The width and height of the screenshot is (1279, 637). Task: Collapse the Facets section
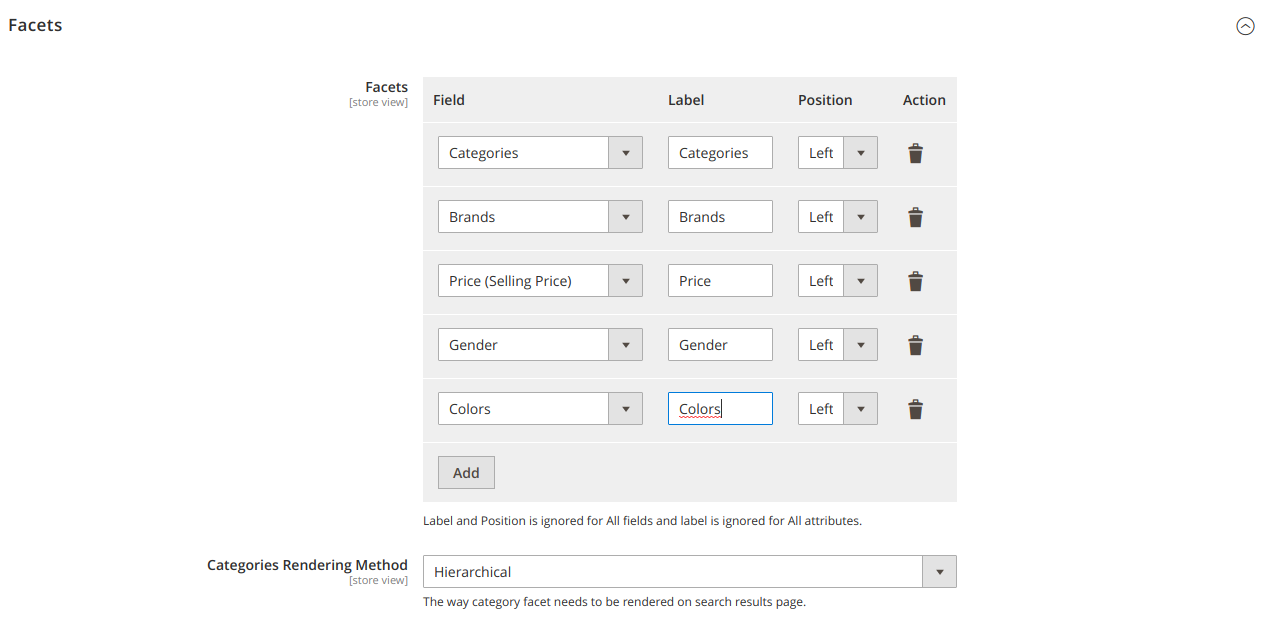tap(1245, 26)
